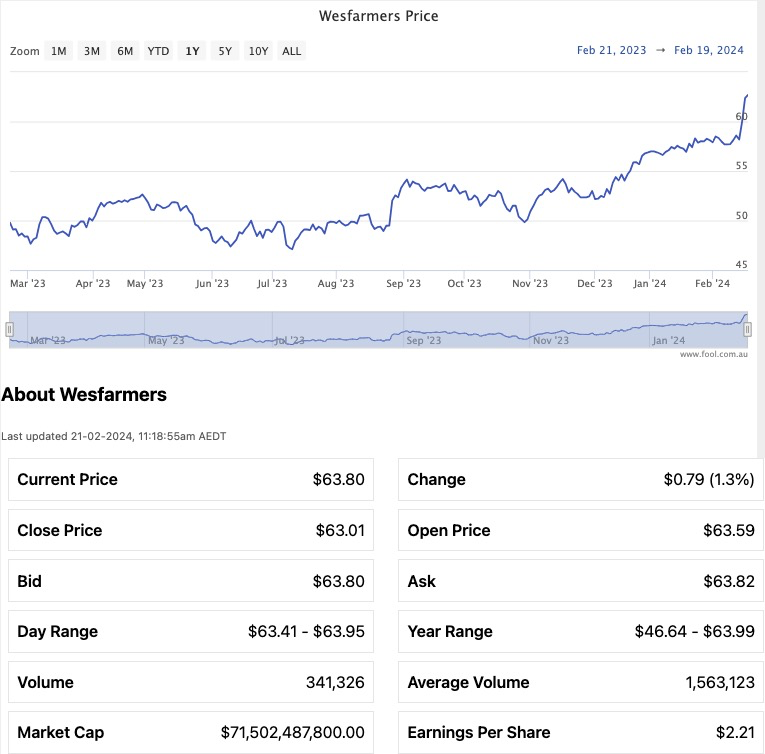Image resolution: width=765 pixels, height=754 pixels.
Task: Click the Wesfarmers Price chart title
Action: click(x=379, y=16)
